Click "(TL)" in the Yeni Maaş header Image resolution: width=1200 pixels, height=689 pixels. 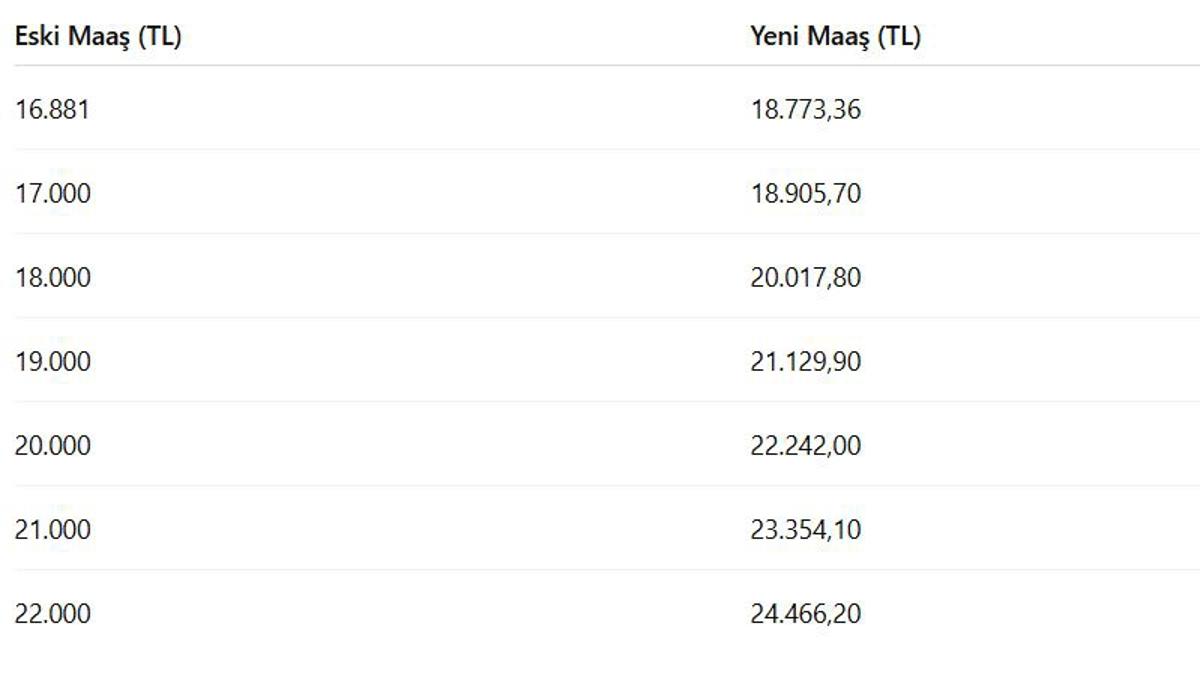coord(899,37)
